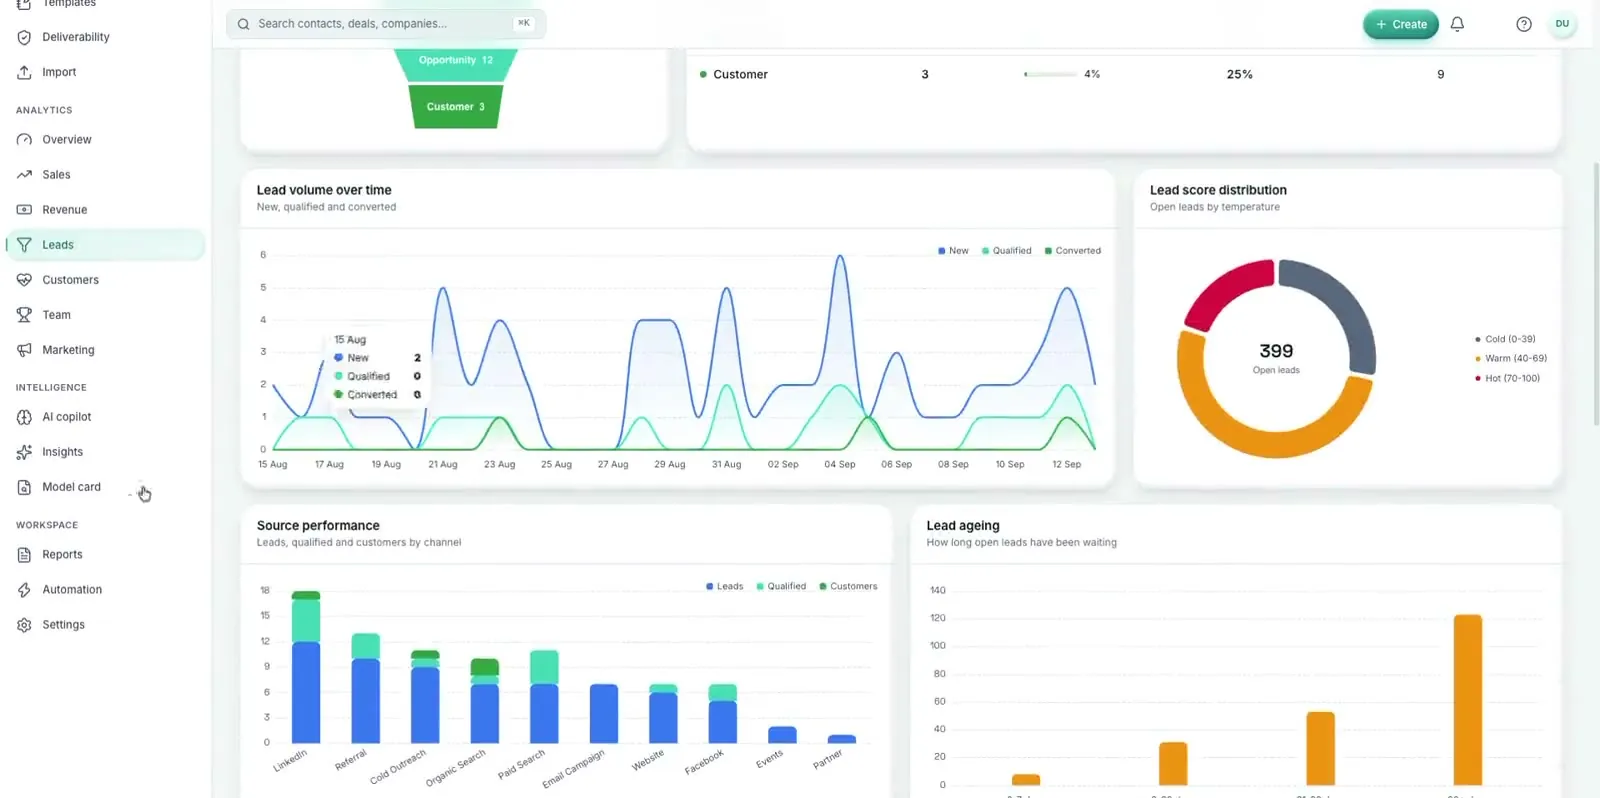Click the Lead ageing card title
The height and width of the screenshot is (798, 1600).
click(x=963, y=525)
